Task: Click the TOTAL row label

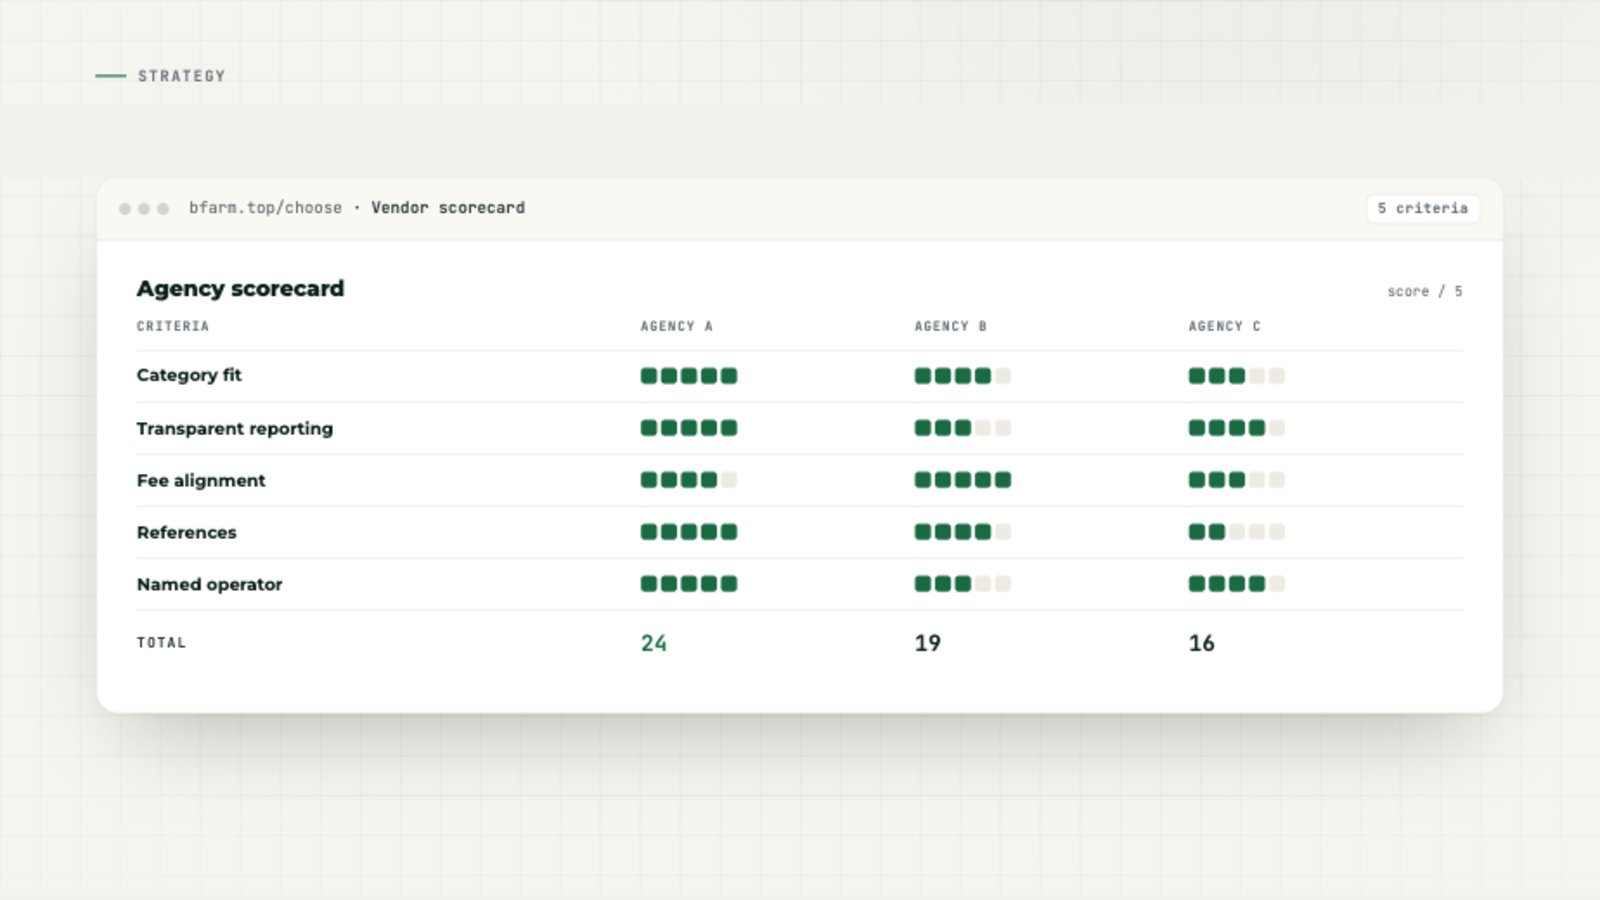Action: pyautogui.click(x=161, y=643)
